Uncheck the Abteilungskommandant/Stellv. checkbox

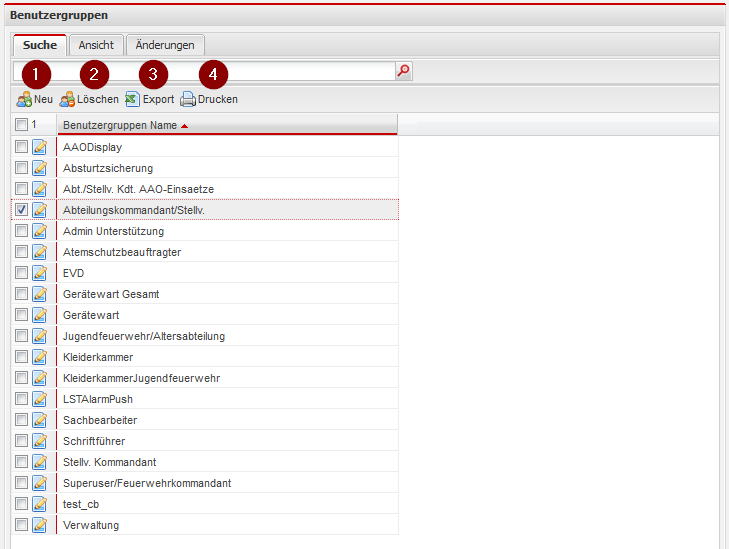tap(22, 210)
